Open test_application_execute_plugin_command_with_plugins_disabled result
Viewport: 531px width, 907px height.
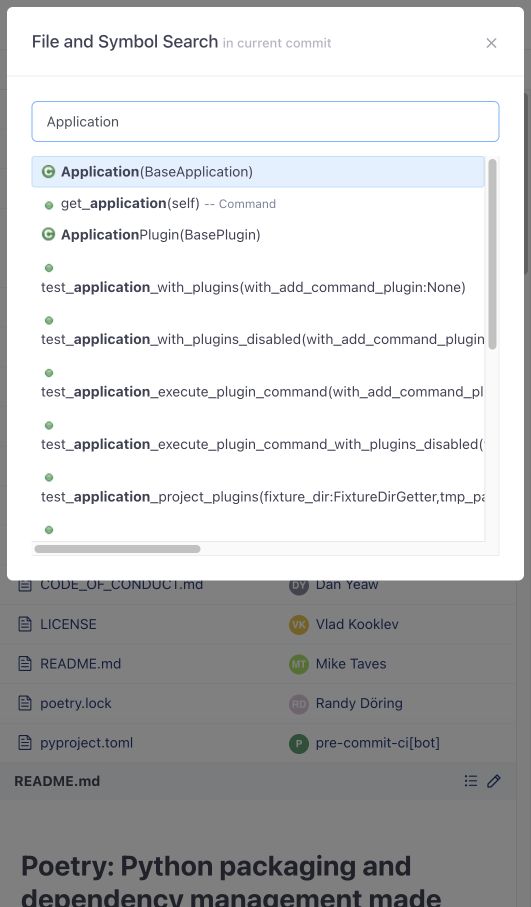click(x=258, y=435)
